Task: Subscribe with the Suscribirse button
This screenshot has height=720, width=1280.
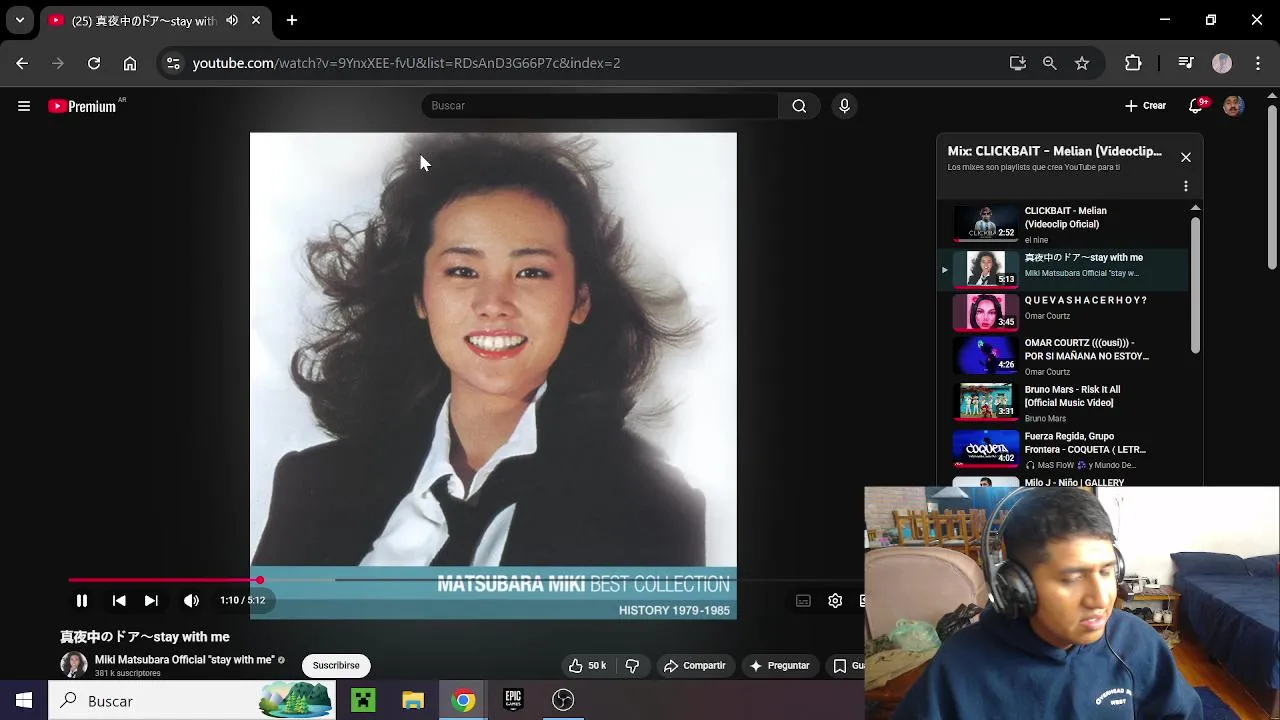Action: point(336,665)
